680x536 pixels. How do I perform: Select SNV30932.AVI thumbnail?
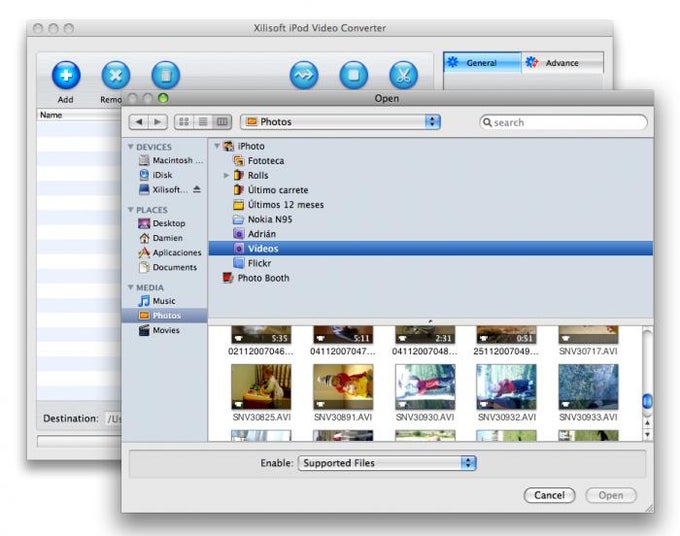506,387
